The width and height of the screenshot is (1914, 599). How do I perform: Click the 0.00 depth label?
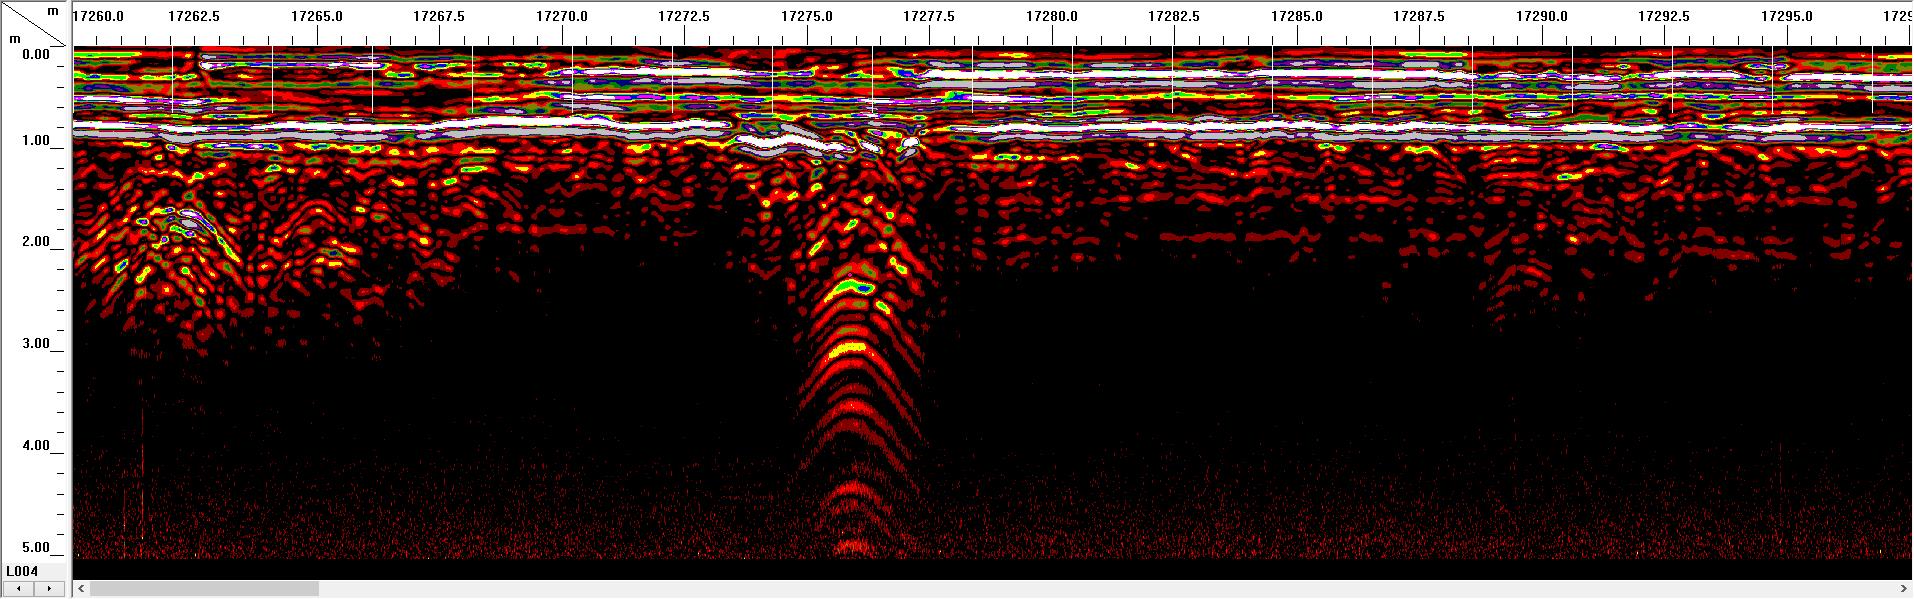[36, 55]
